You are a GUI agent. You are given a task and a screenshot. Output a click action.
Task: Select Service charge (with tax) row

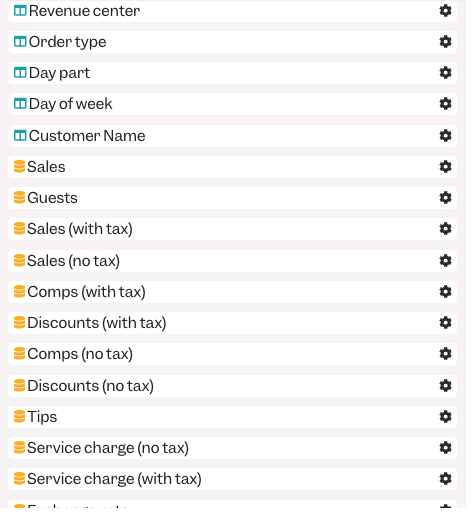coord(232,479)
